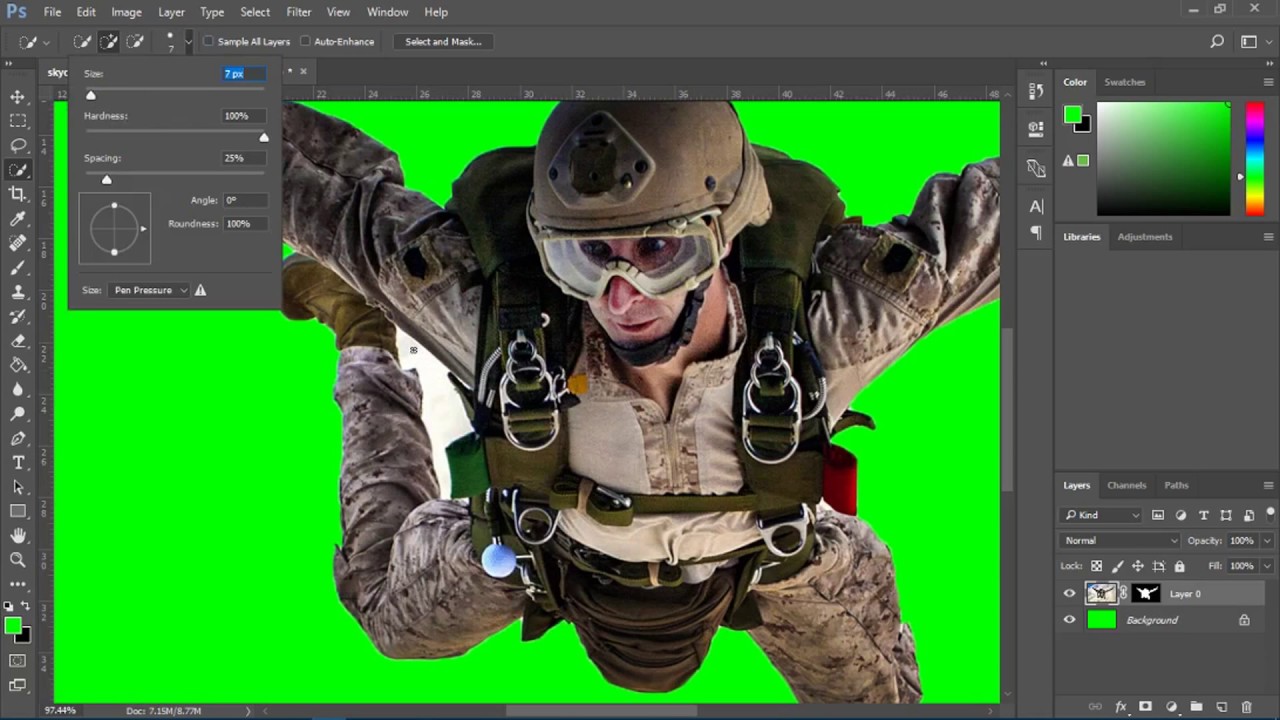Image resolution: width=1280 pixels, height=720 pixels.
Task: Select the Eyedropper tool
Action: tap(18, 219)
